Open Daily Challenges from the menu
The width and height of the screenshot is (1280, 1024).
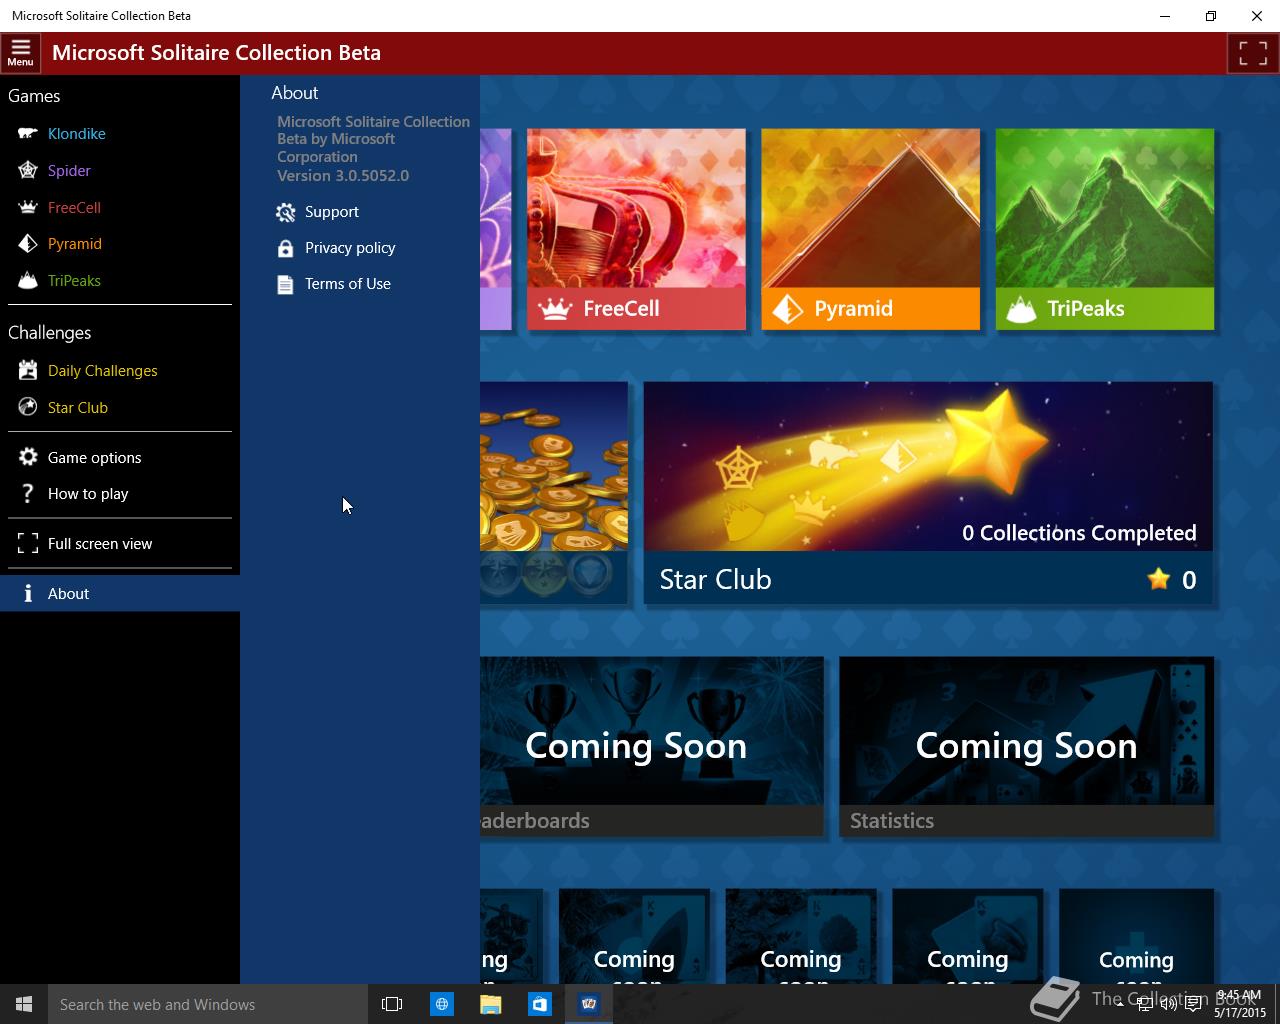103,370
